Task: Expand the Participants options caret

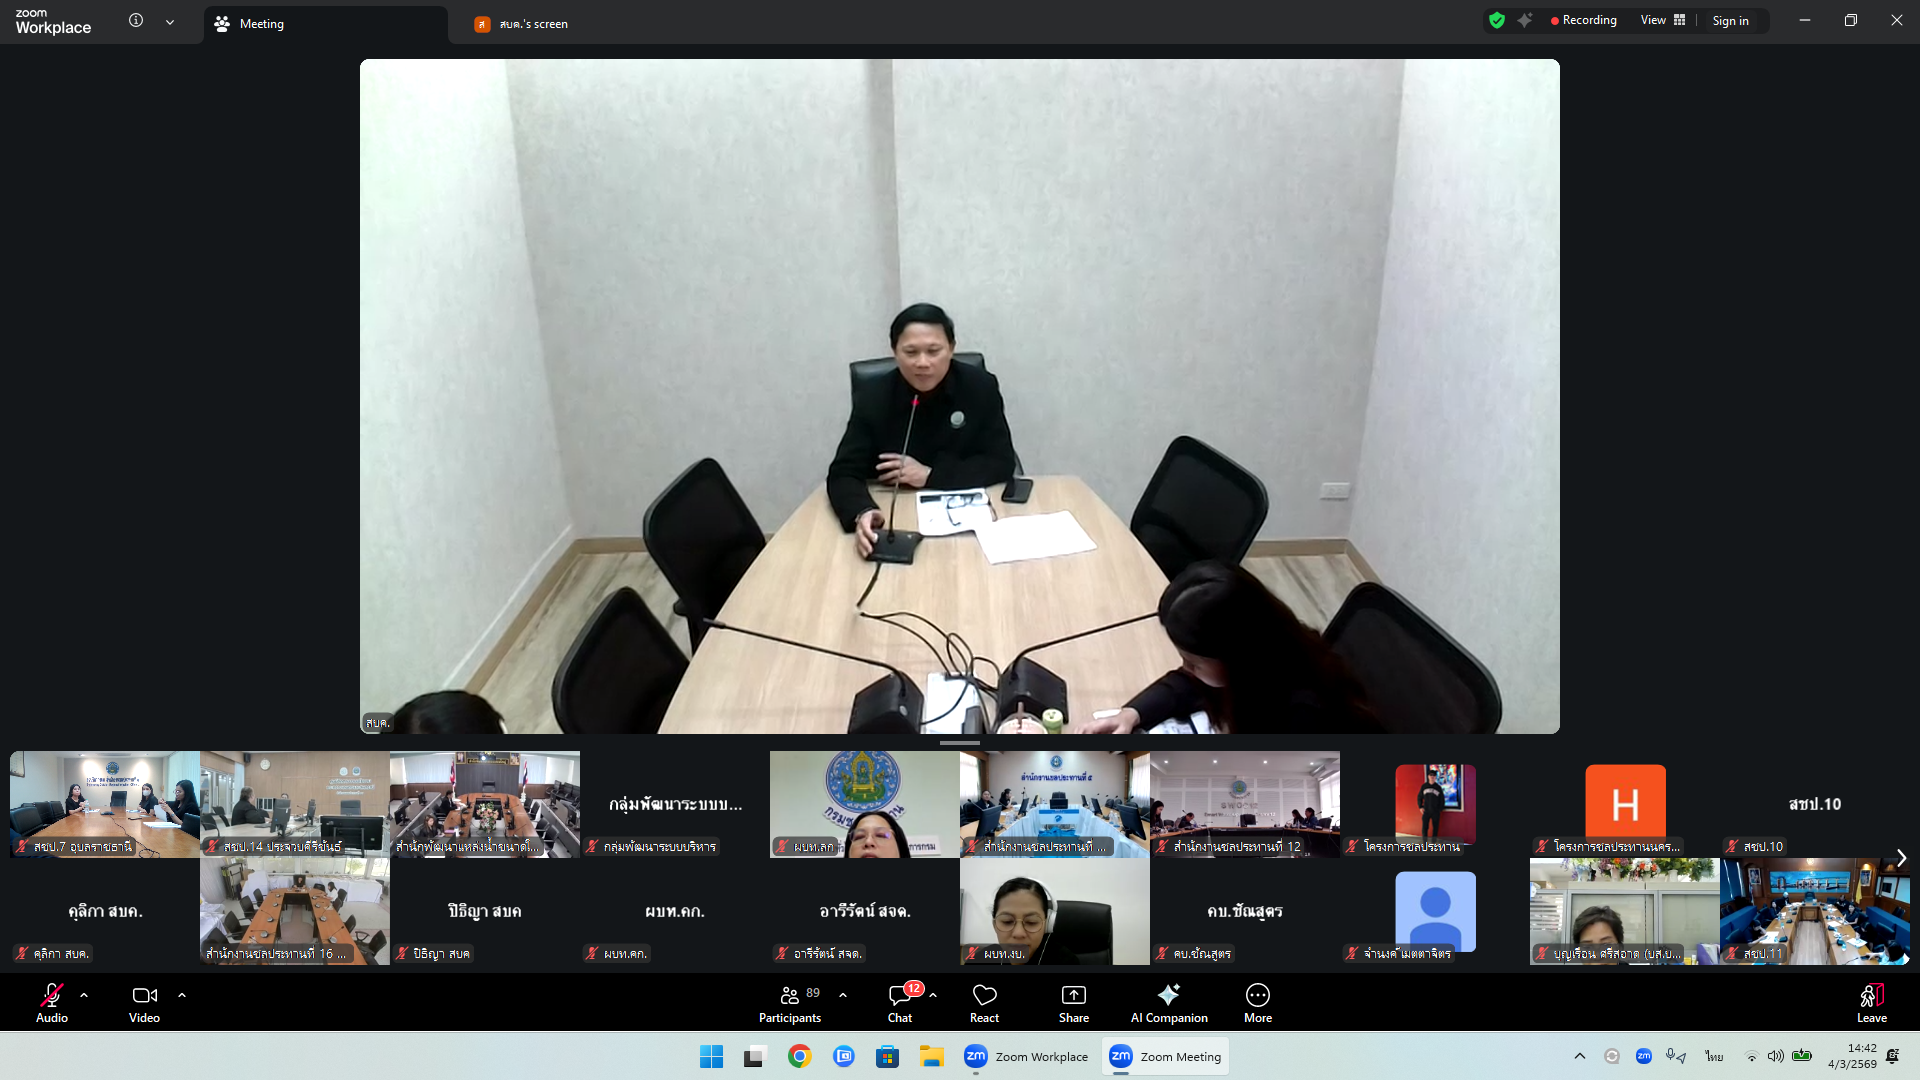Action: point(843,995)
